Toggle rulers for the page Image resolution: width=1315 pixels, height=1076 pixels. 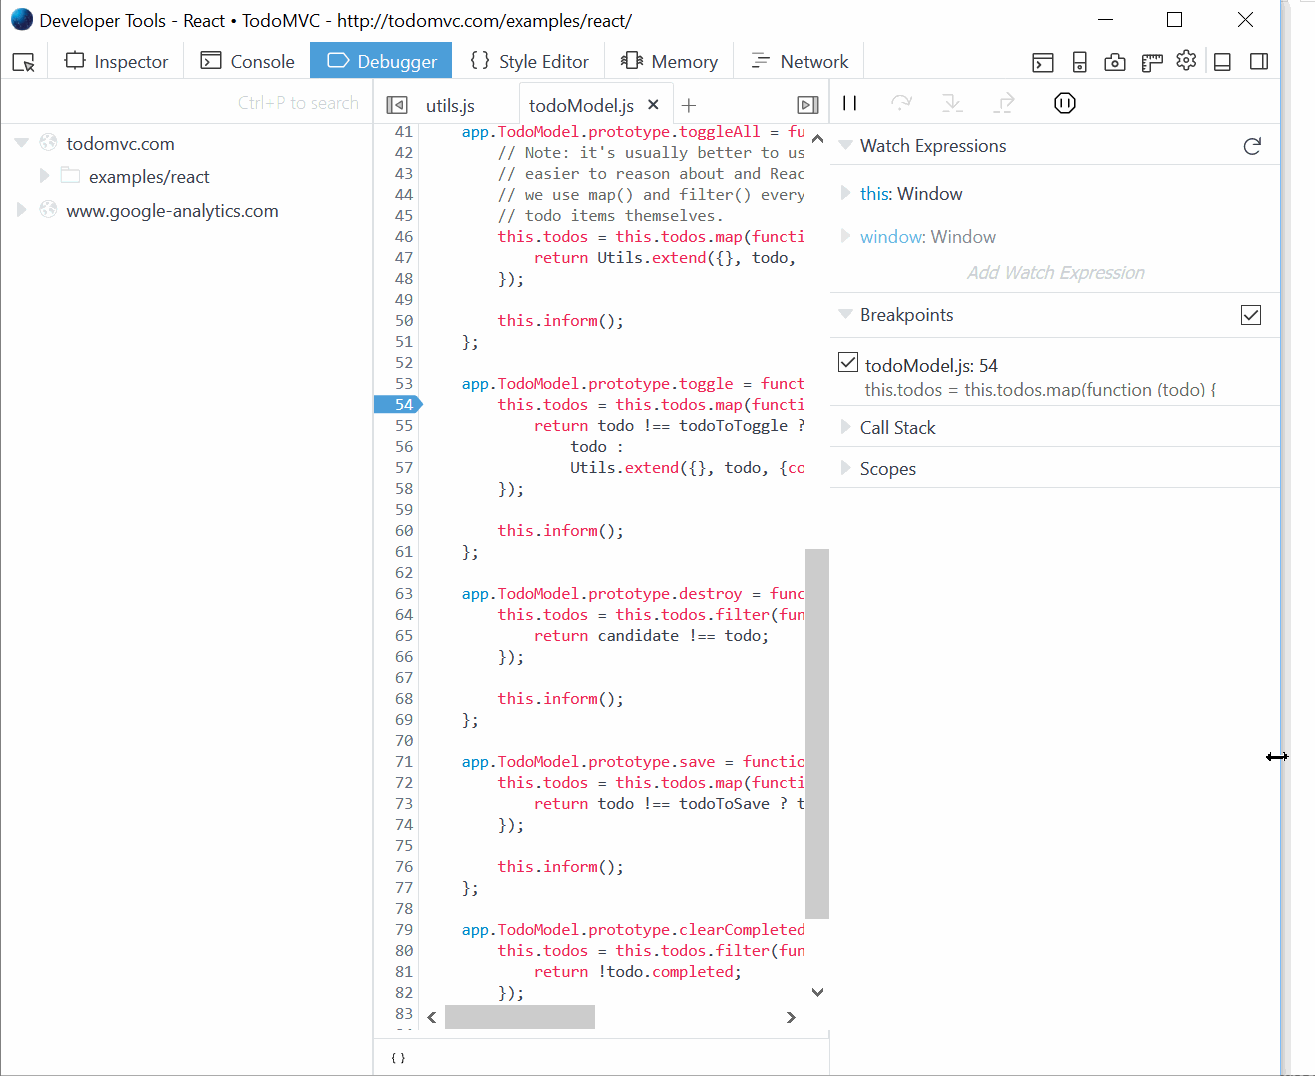coord(1151,62)
